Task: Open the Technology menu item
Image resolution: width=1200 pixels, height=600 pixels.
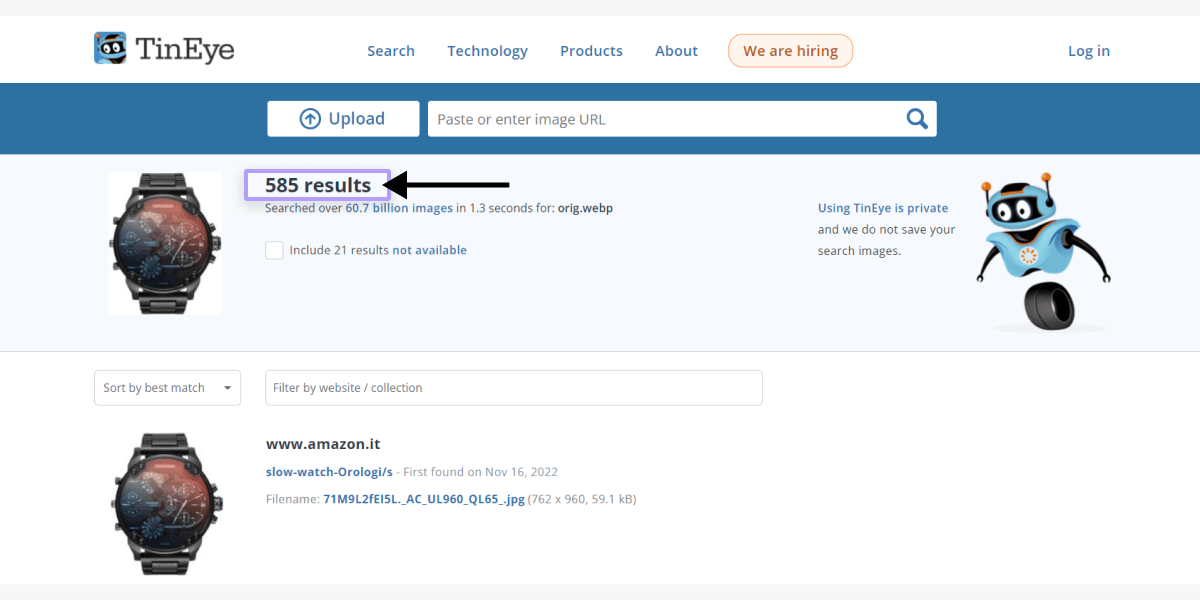Action: click(487, 51)
